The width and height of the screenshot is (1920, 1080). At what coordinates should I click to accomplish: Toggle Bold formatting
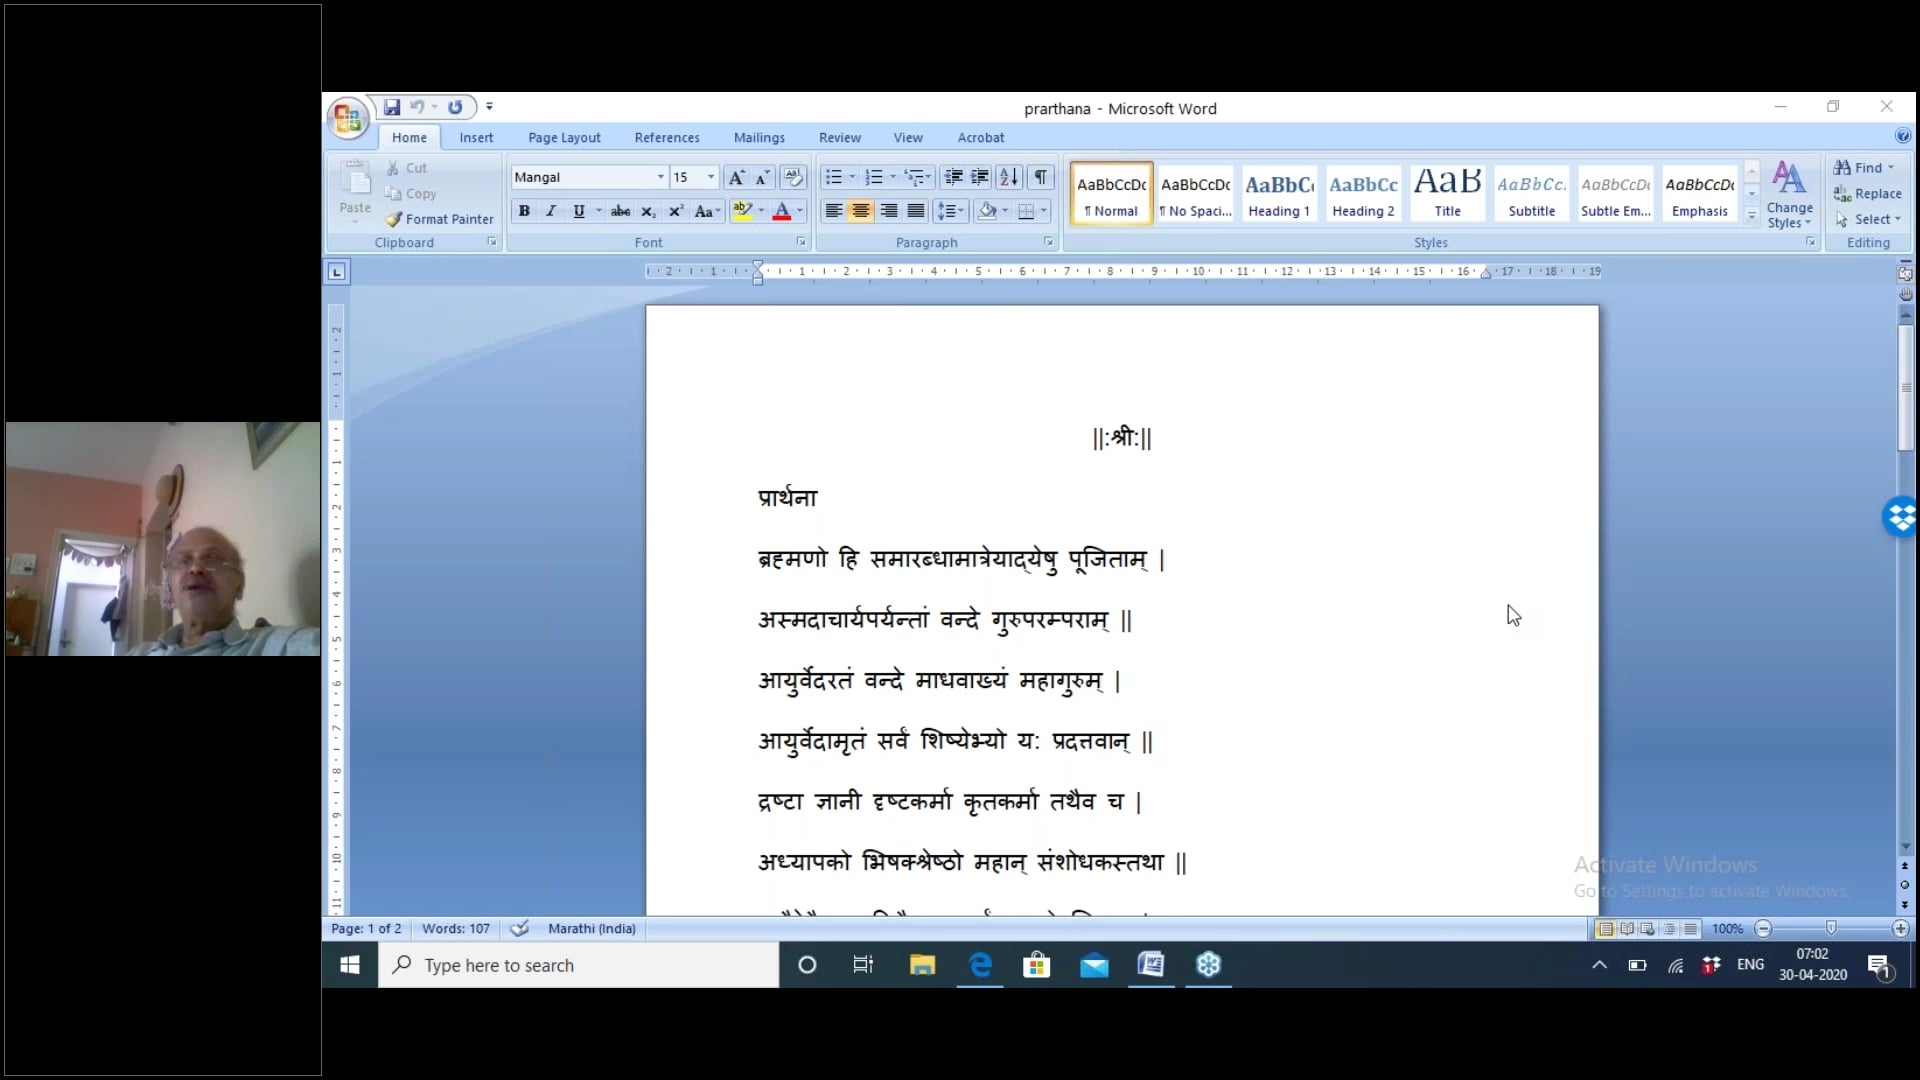pos(524,211)
